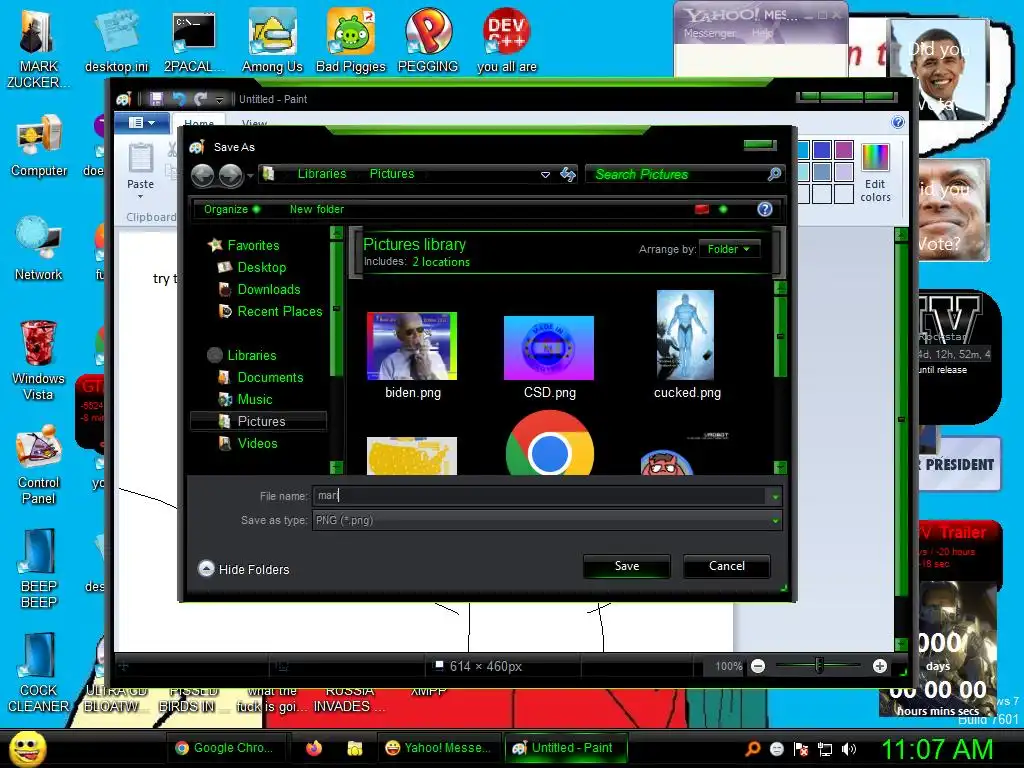
Task: Switch to Yahoo! Messenger on taskbar
Action: coord(439,748)
